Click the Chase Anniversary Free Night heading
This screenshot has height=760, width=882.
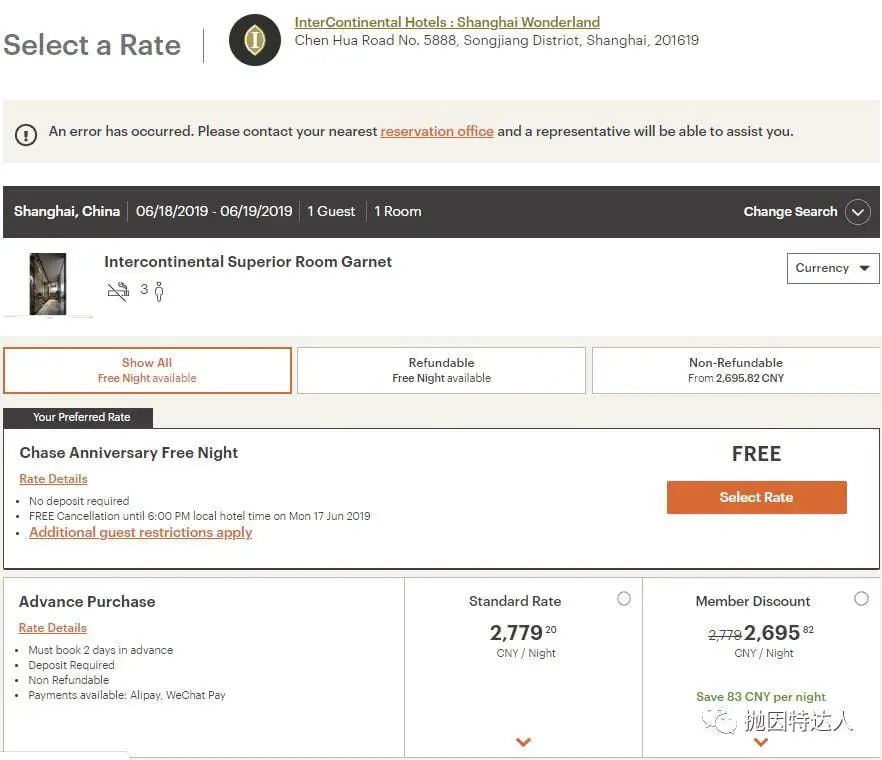129,453
